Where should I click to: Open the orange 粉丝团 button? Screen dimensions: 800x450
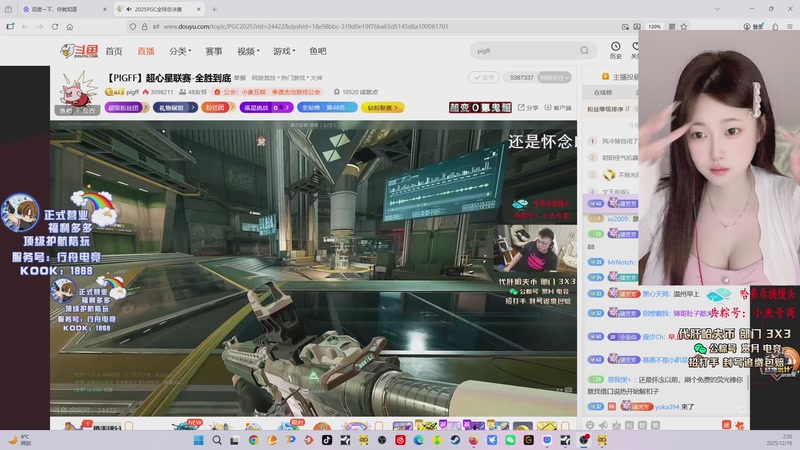click(218, 108)
